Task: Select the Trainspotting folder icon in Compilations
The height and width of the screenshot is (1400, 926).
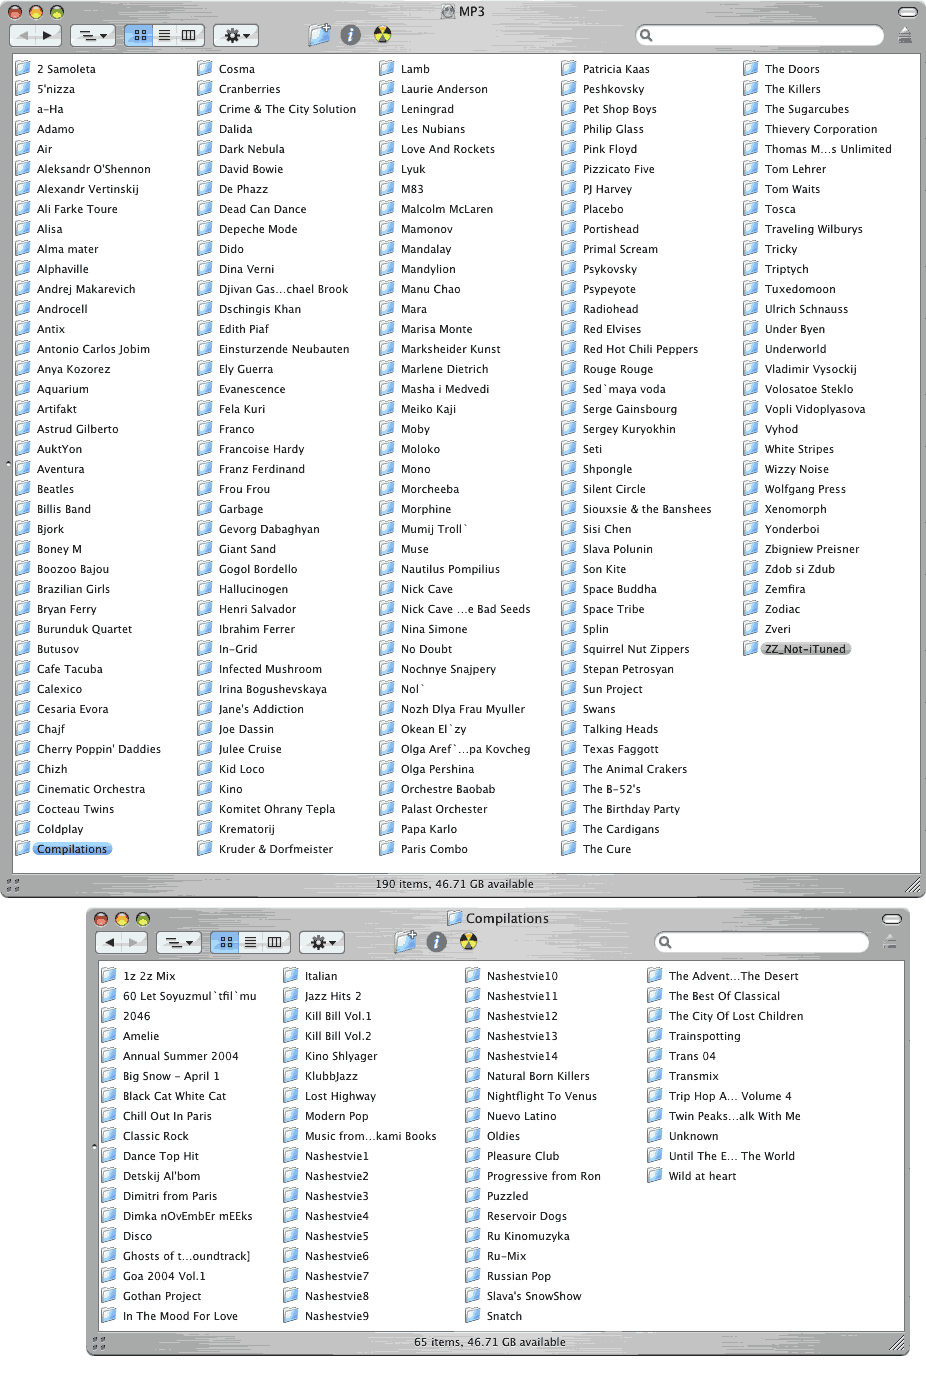Action: (655, 1036)
